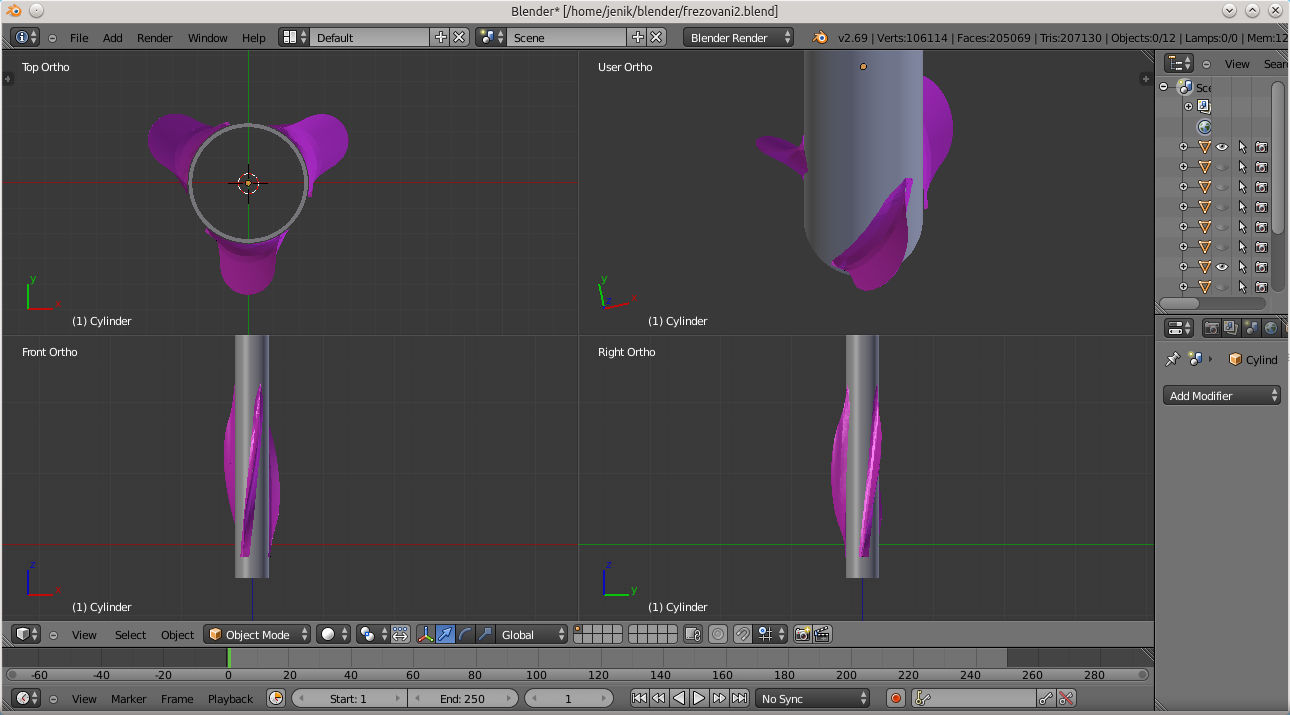Select the translate manipulator arrow icon
Viewport: 1290px width, 715px height.
click(445, 634)
